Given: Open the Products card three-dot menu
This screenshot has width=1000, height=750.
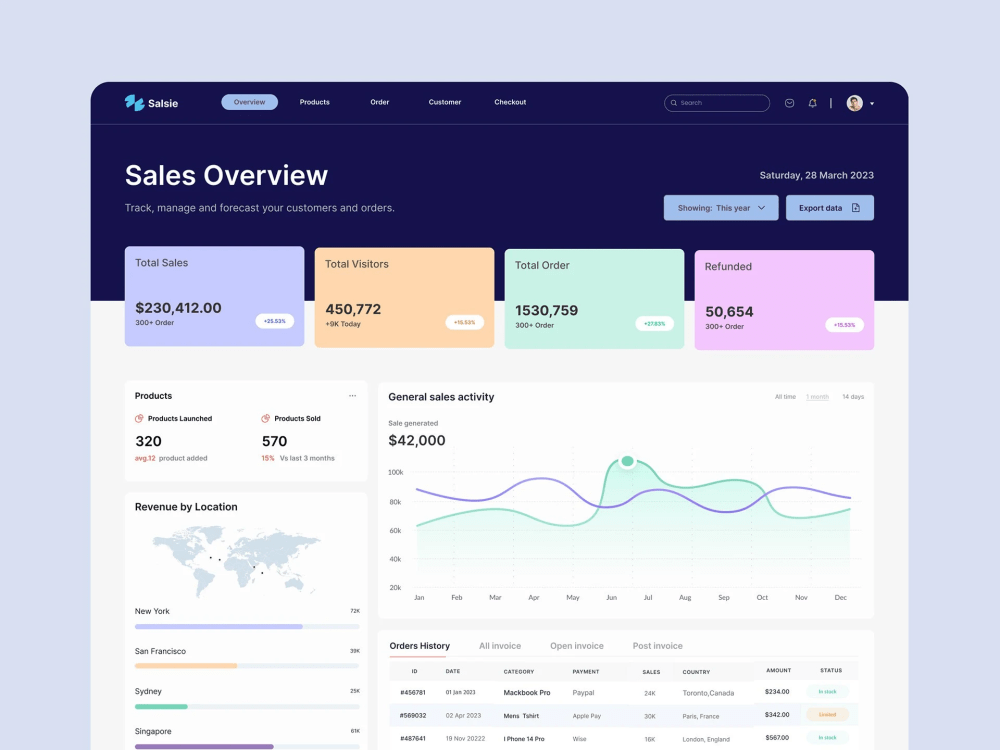Looking at the screenshot, I should 352,396.
